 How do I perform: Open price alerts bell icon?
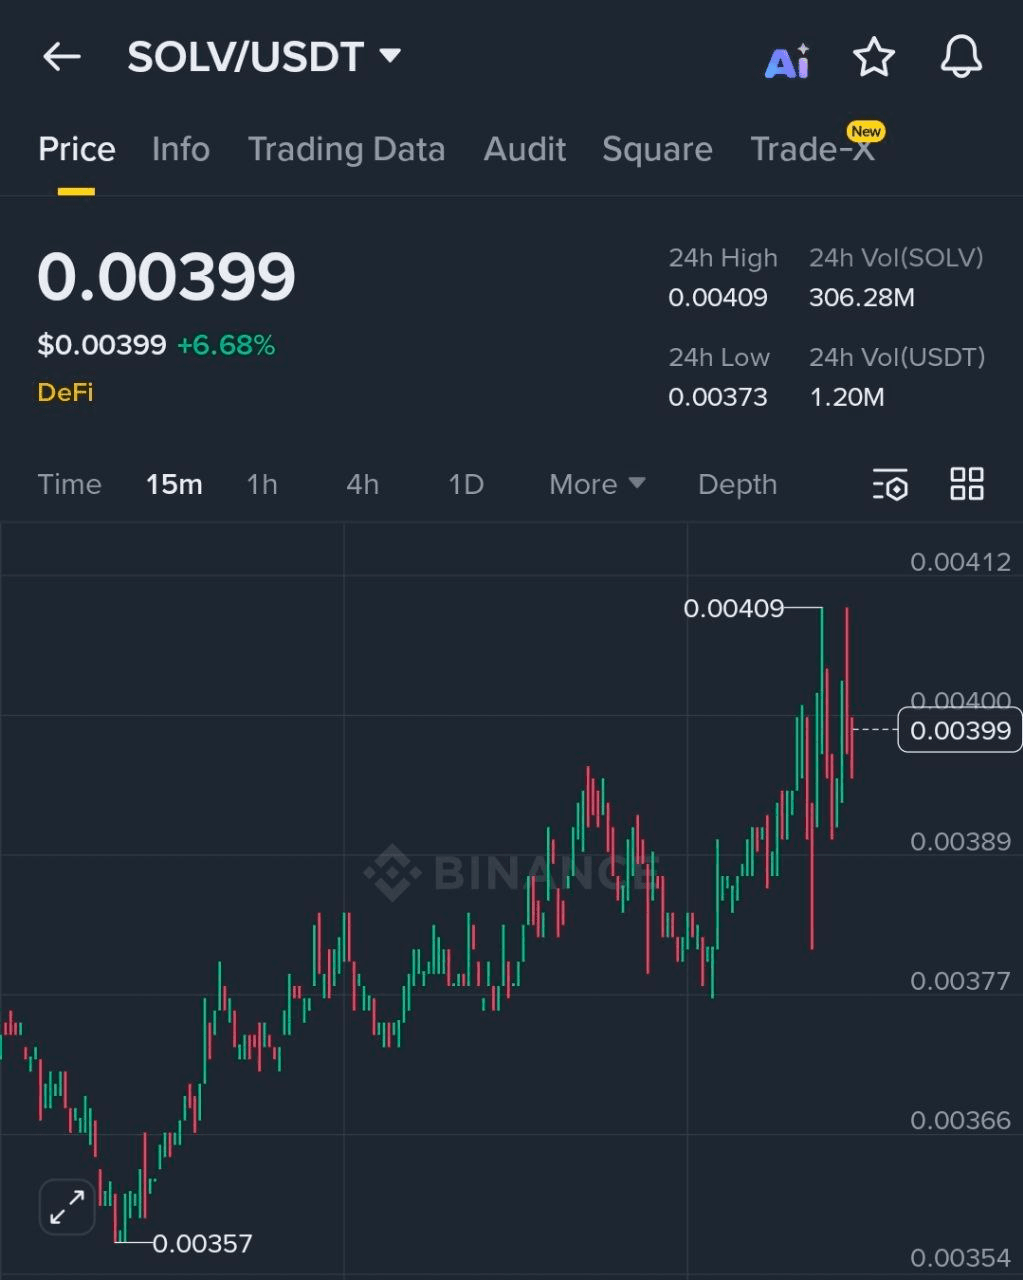click(x=961, y=58)
